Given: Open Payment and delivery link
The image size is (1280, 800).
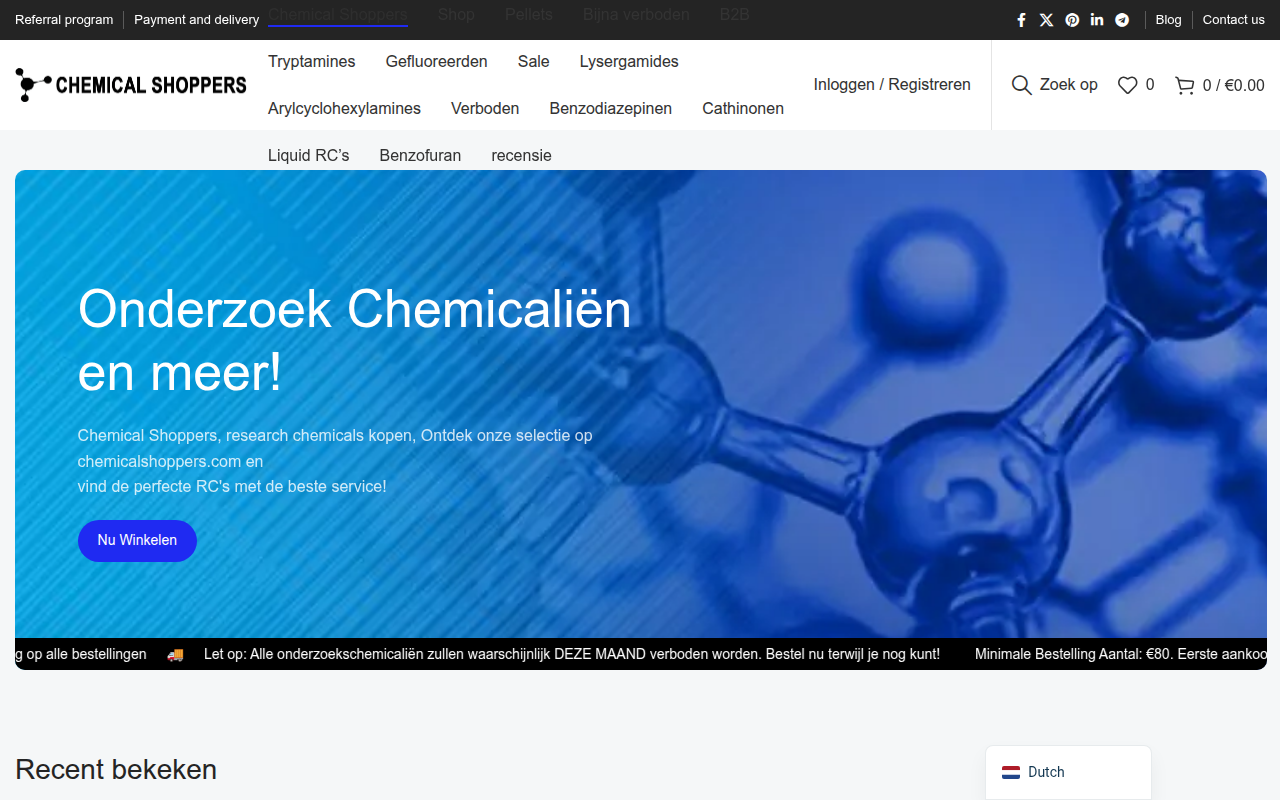Looking at the screenshot, I should tap(196, 20).
